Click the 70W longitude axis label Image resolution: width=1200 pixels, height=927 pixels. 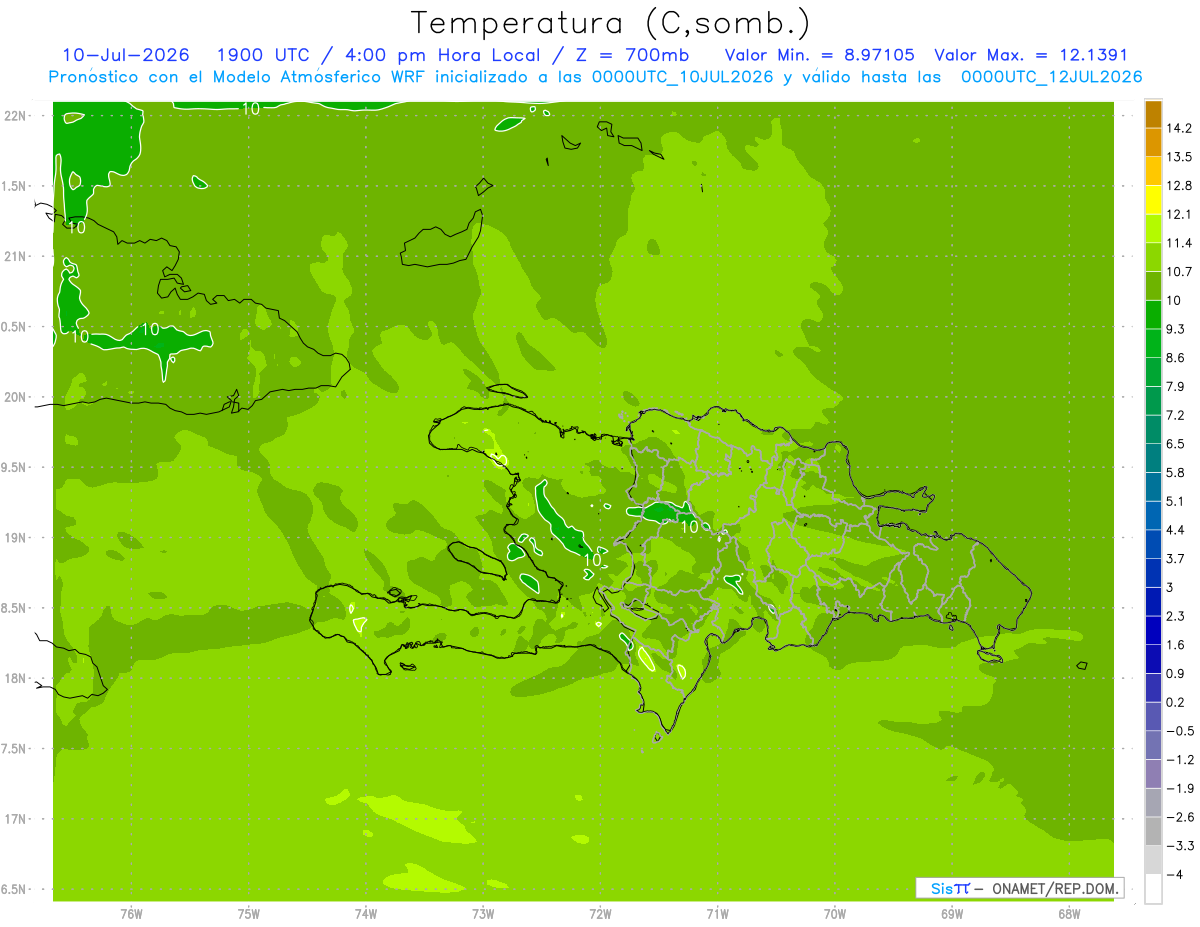[x=835, y=914]
